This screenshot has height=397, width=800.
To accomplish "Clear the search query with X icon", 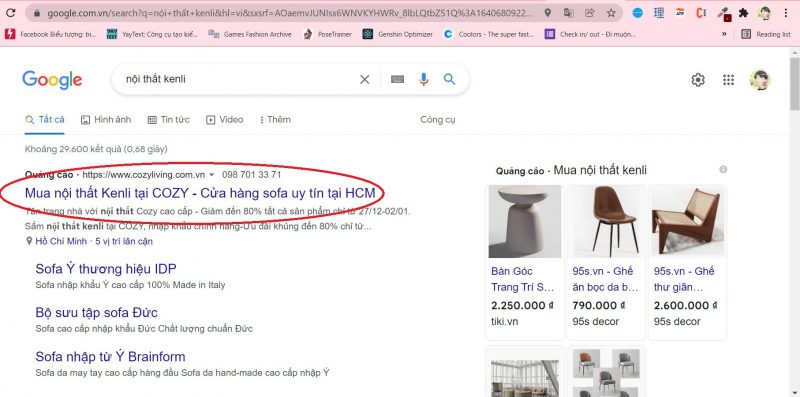I will point(364,79).
